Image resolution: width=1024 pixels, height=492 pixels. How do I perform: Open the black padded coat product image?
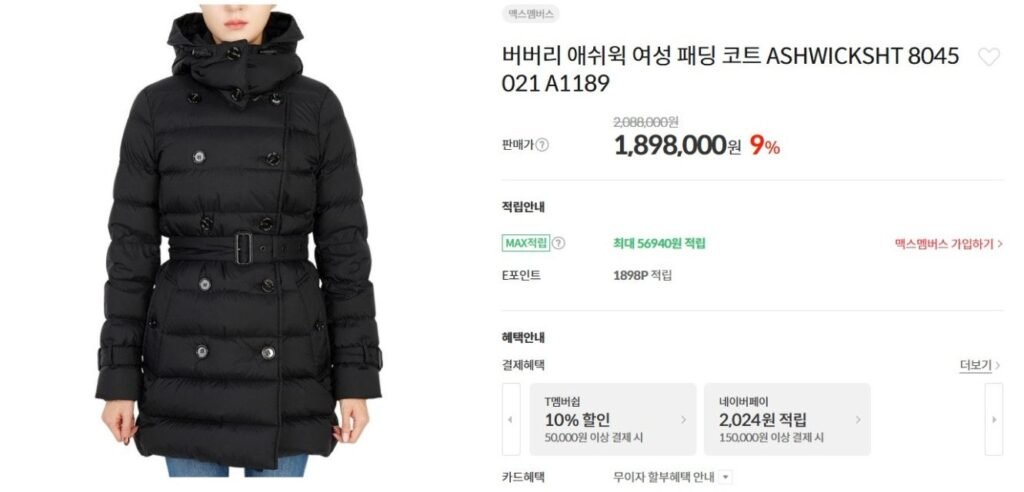tap(238, 242)
